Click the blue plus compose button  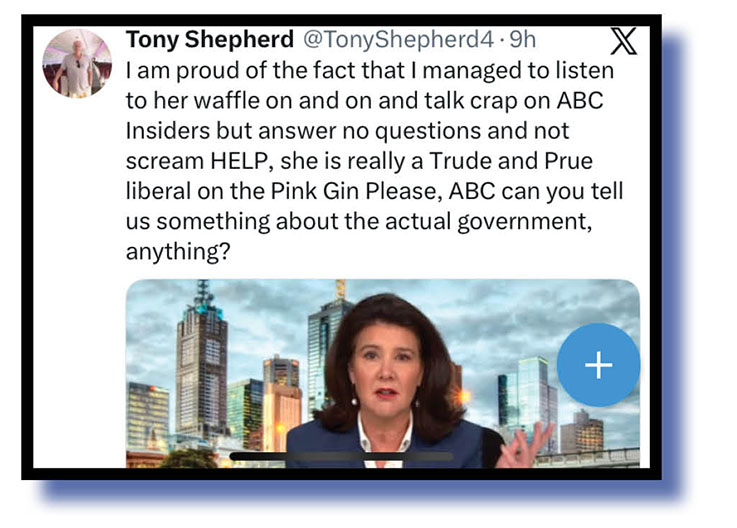click(598, 364)
